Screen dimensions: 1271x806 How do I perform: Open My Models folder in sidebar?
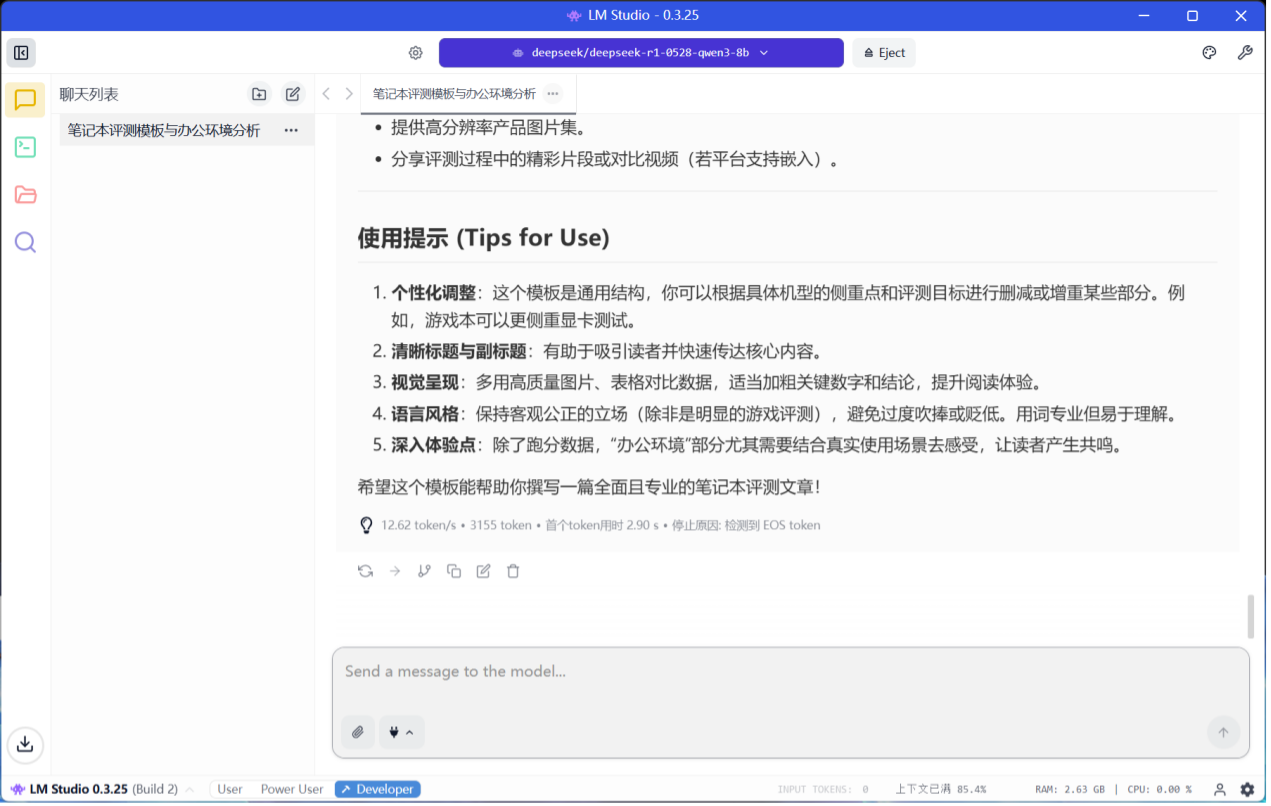coord(25,195)
